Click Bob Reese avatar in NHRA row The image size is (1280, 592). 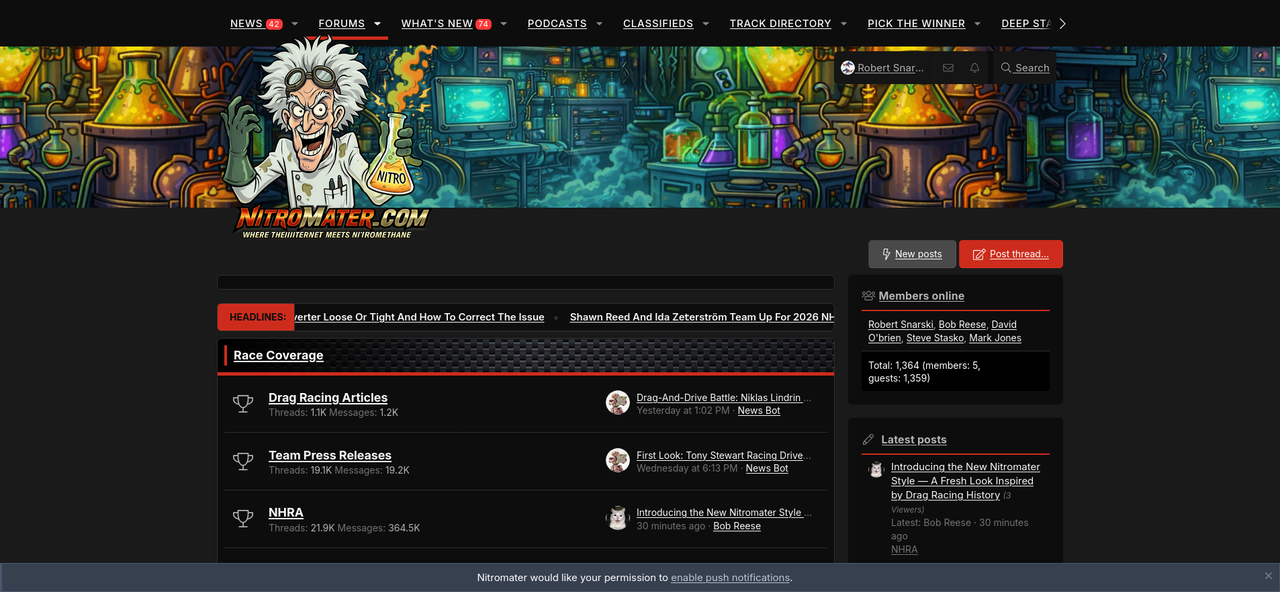click(x=618, y=518)
